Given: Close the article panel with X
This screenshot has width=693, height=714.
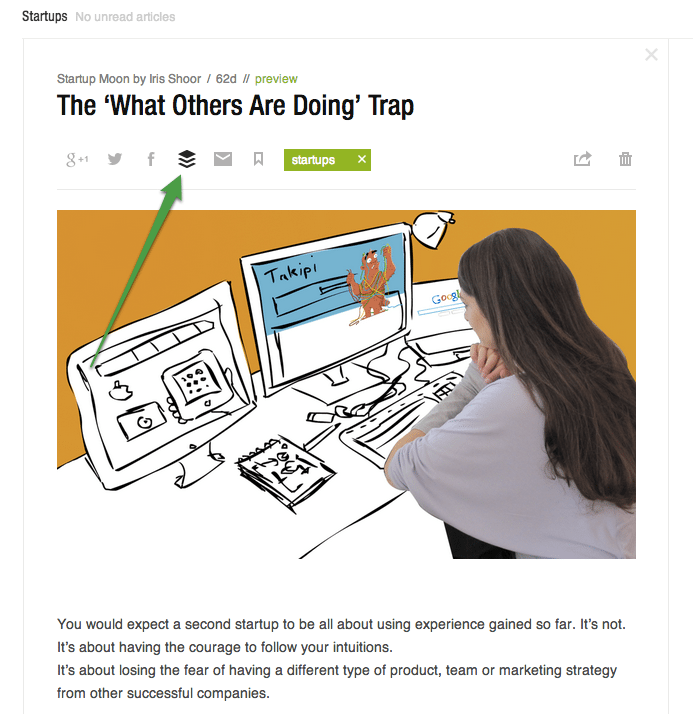Looking at the screenshot, I should (651, 55).
